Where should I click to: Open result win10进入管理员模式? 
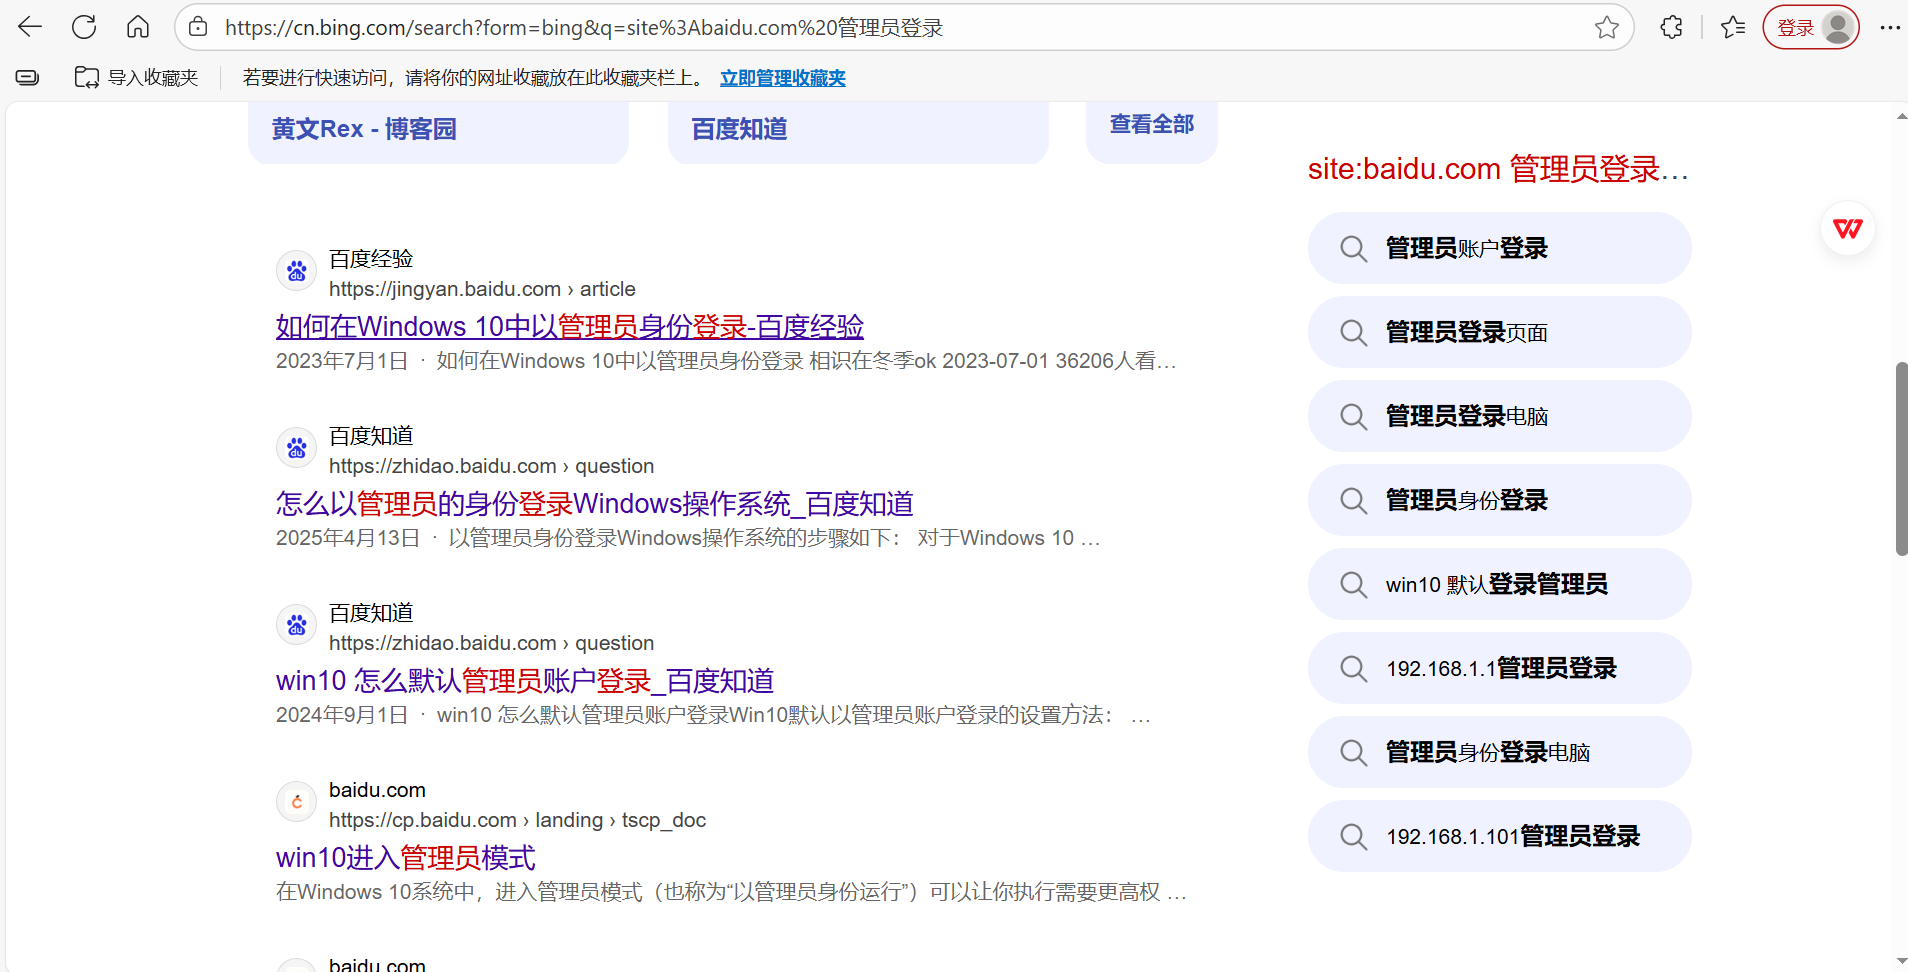(x=406, y=858)
